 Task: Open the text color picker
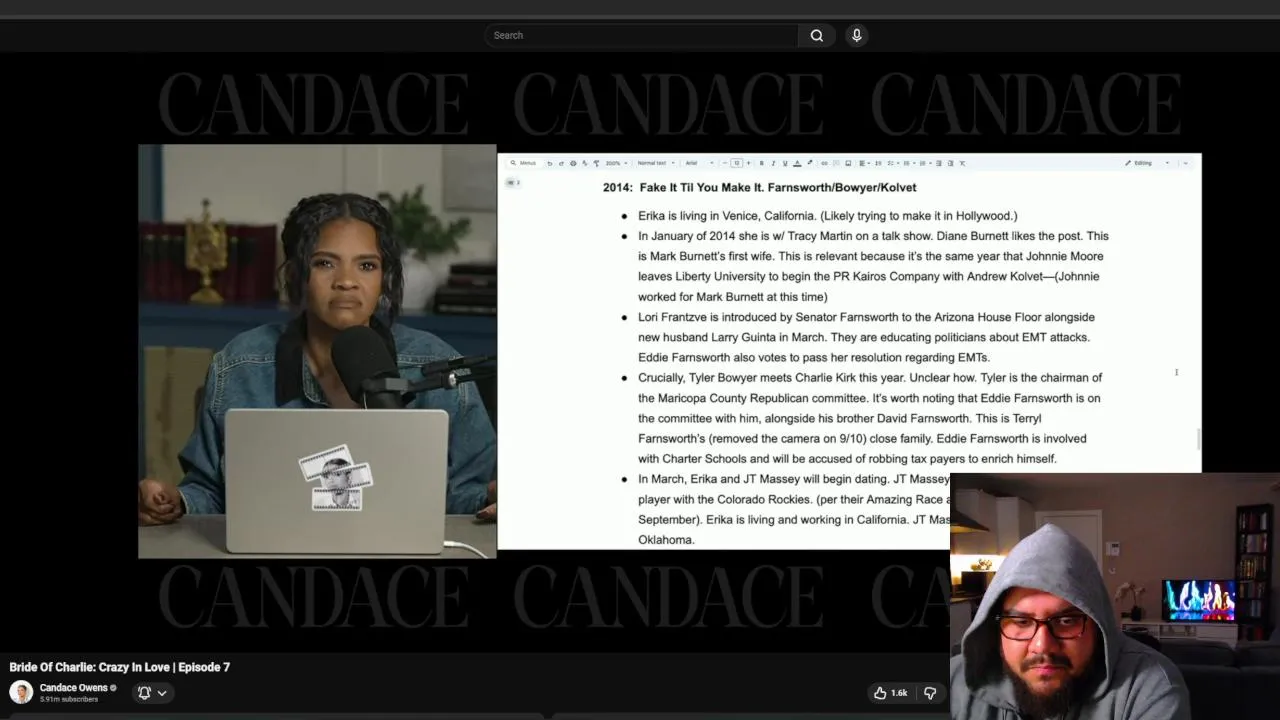(797, 163)
